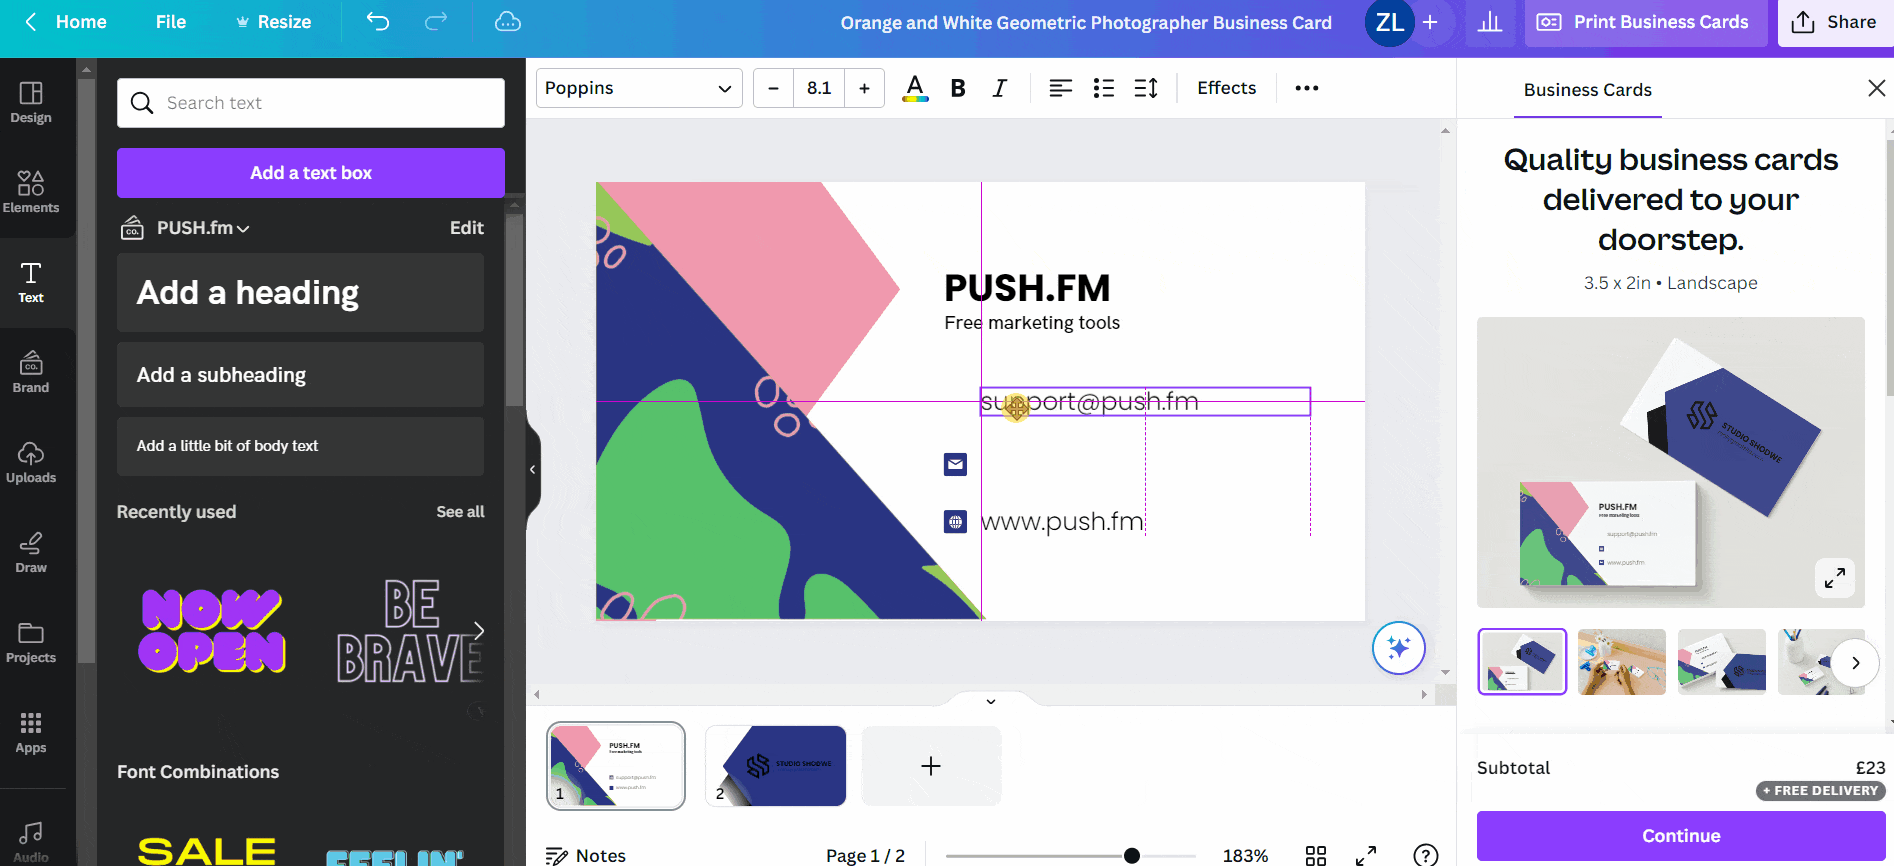Insert the NOW OPEN text style

[212, 631]
